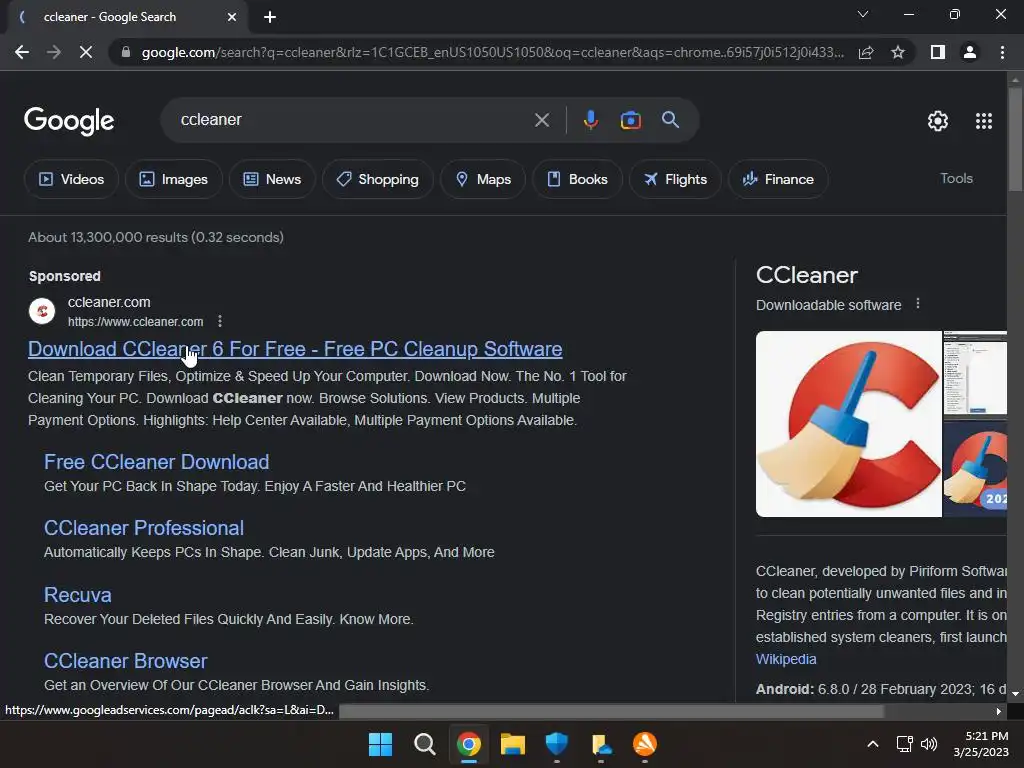Image resolution: width=1024 pixels, height=768 pixels.
Task: Open a new browser tab
Action: [x=270, y=17]
